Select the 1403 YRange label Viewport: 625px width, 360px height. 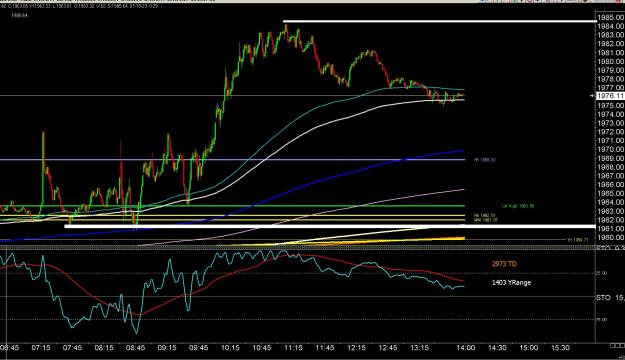(511, 283)
